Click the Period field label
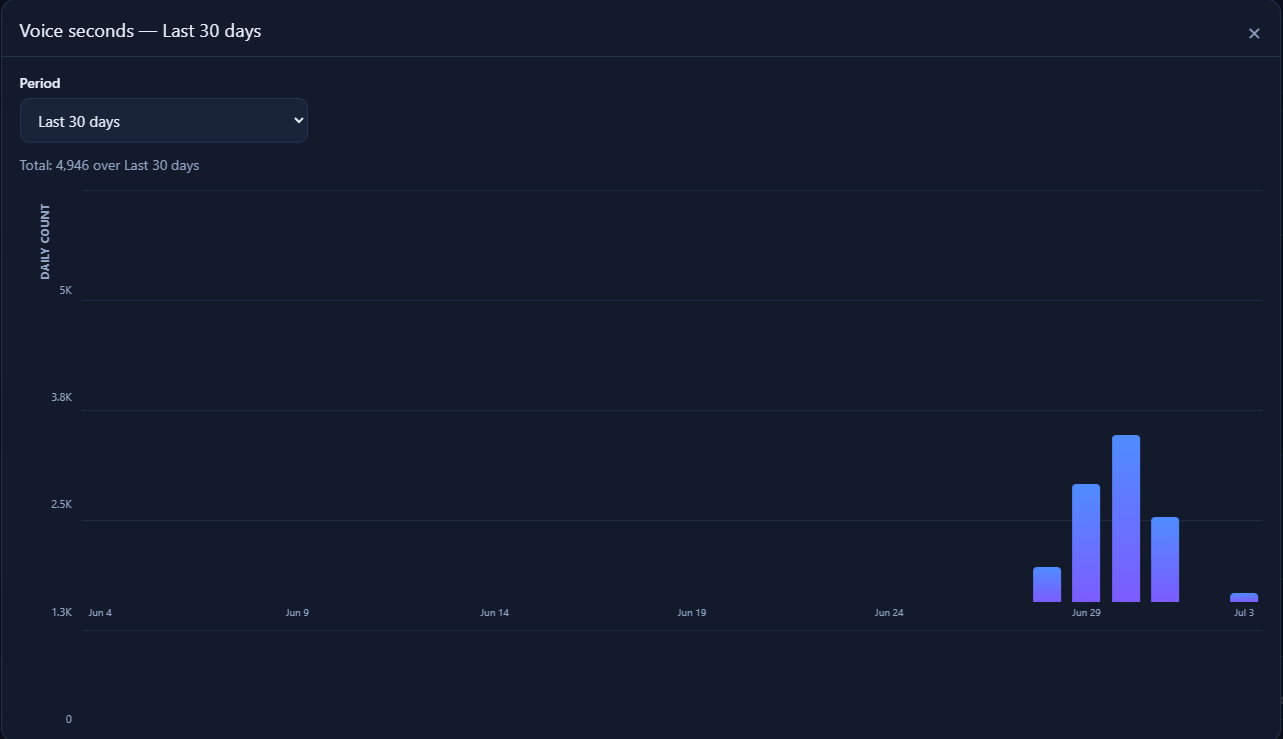The image size is (1283, 739). (x=40, y=83)
